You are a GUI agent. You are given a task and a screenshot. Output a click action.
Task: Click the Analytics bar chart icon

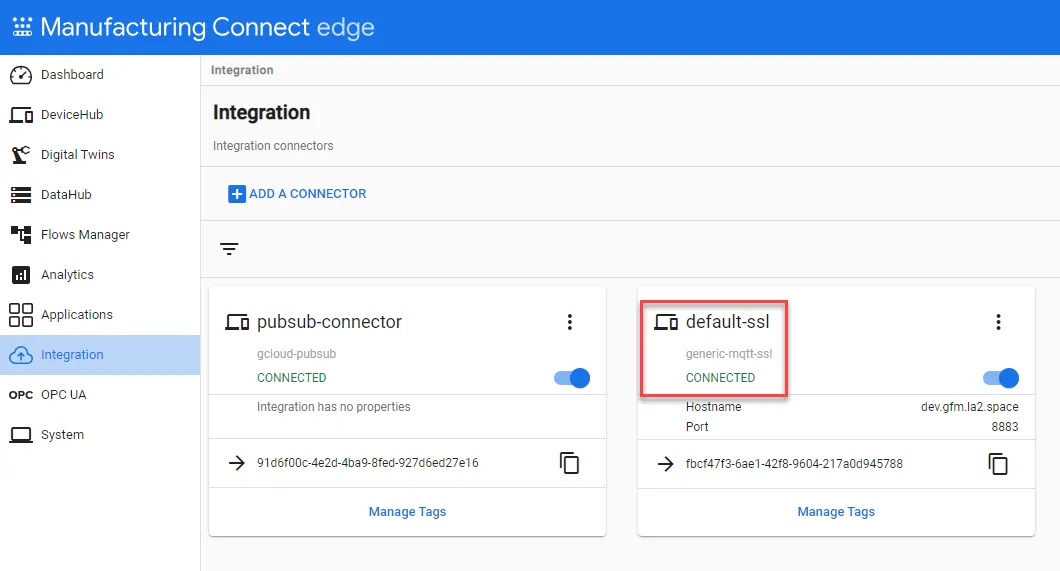21,275
